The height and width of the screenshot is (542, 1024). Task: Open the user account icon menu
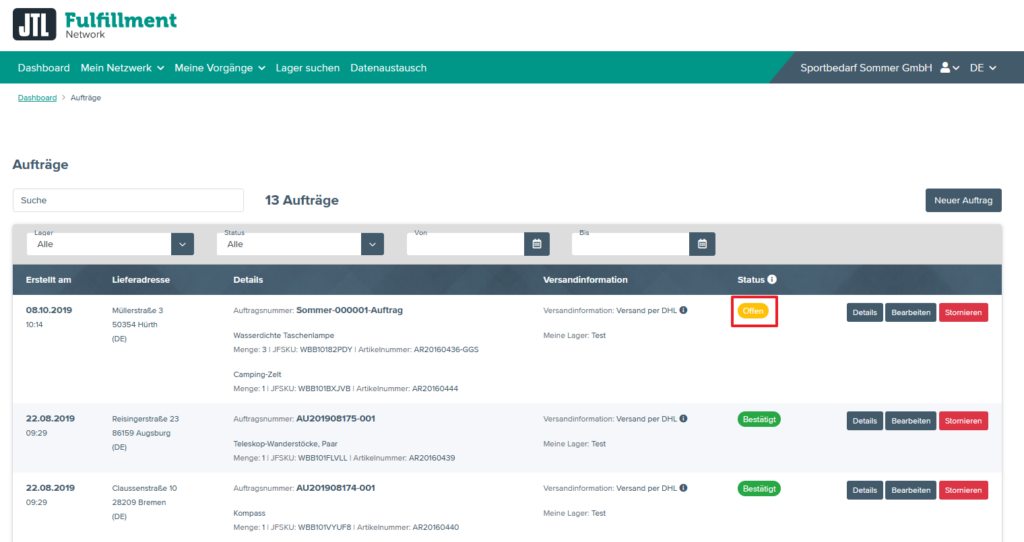click(950, 68)
